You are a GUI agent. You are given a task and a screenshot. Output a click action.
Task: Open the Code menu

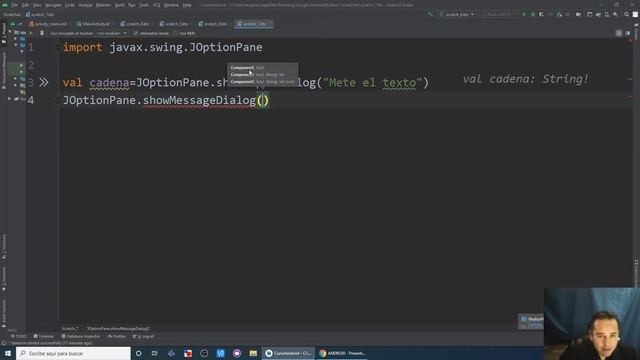[70, 5]
